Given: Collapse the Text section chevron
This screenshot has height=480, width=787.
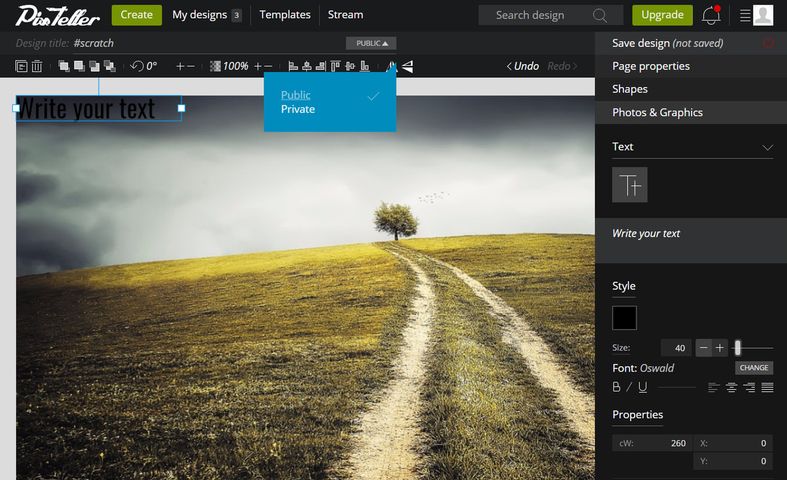Looking at the screenshot, I should coord(767,147).
